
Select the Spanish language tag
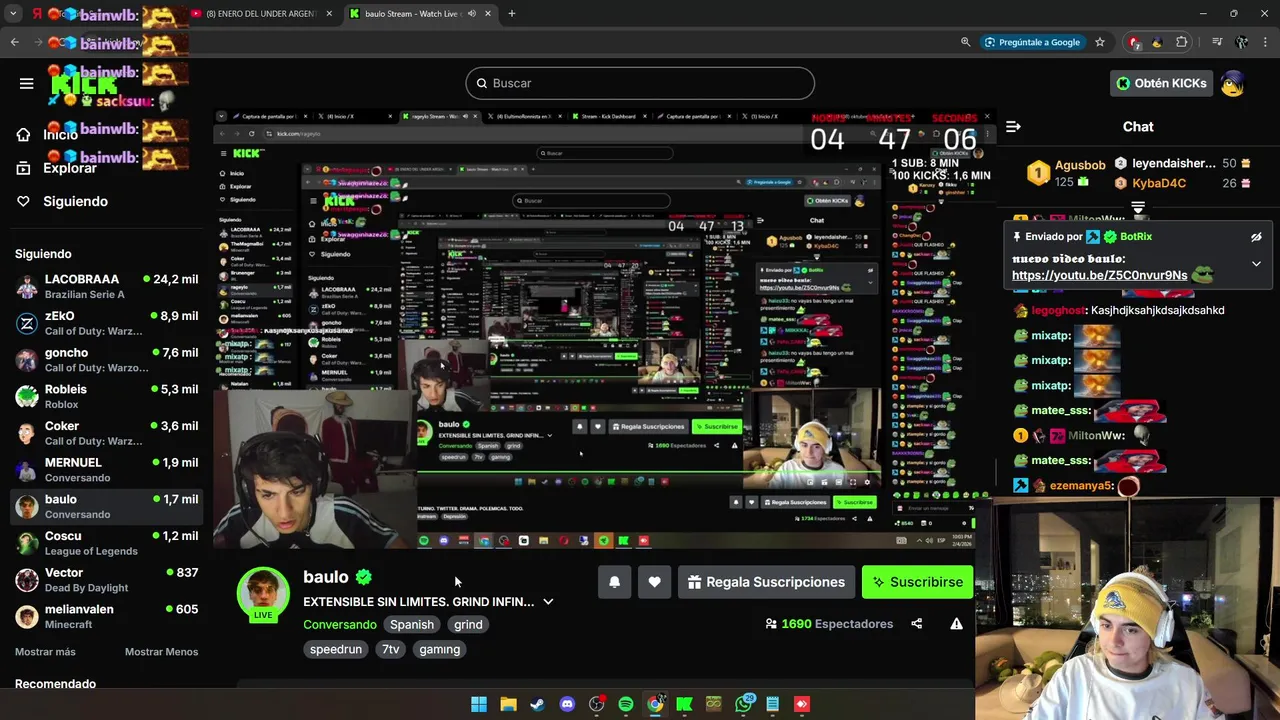tap(412, 624)
